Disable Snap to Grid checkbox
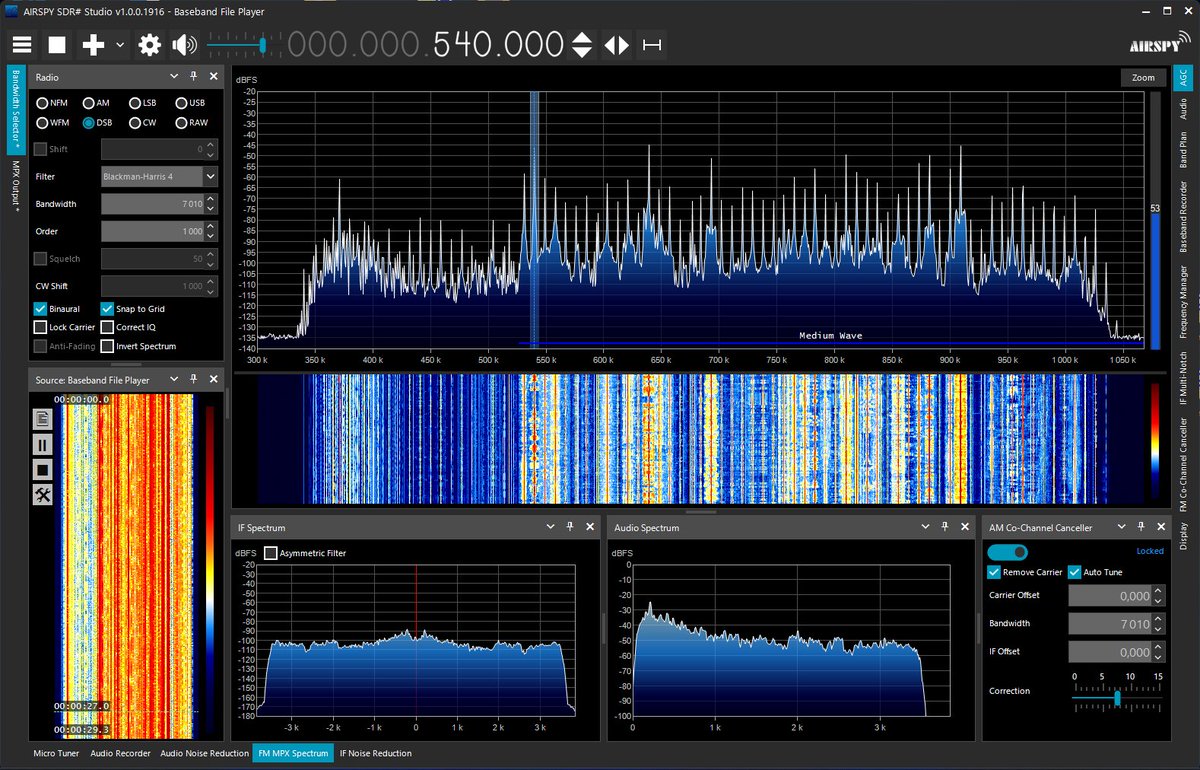1200x770 pixels. (132, 309)
